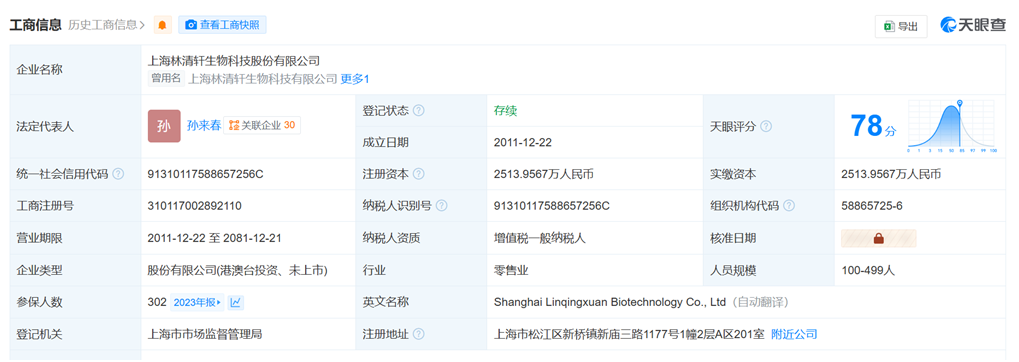Screen dimensions: 1019x362
Task: Select 存续 registration status
Action: click(x=506, y=110)
